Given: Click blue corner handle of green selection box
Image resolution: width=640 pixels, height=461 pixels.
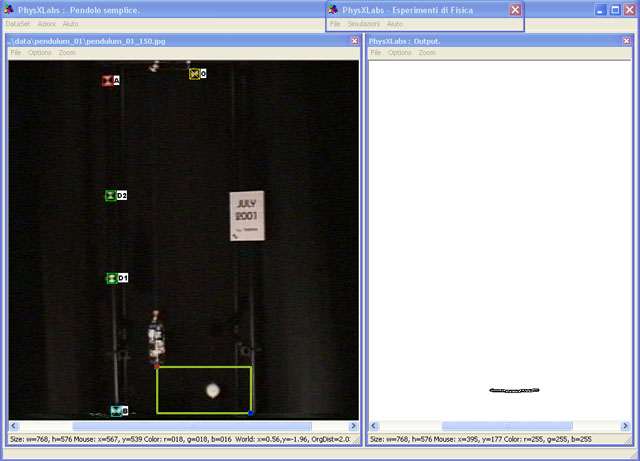Looking at the screenshot, I should pyautogui.click(x=251, y=413).
